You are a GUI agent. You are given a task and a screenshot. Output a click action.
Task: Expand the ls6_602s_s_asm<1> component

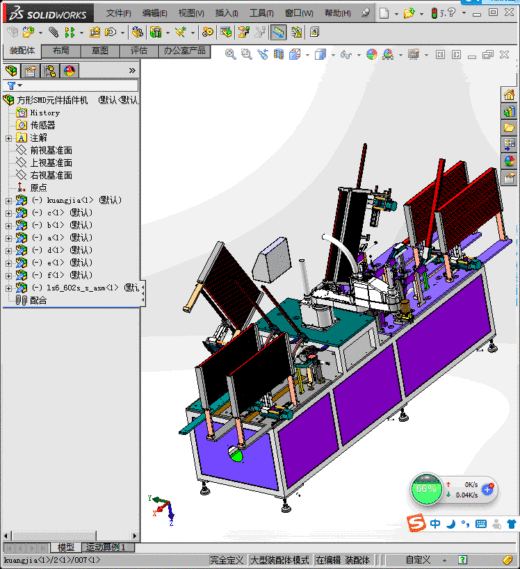(9, 288)
